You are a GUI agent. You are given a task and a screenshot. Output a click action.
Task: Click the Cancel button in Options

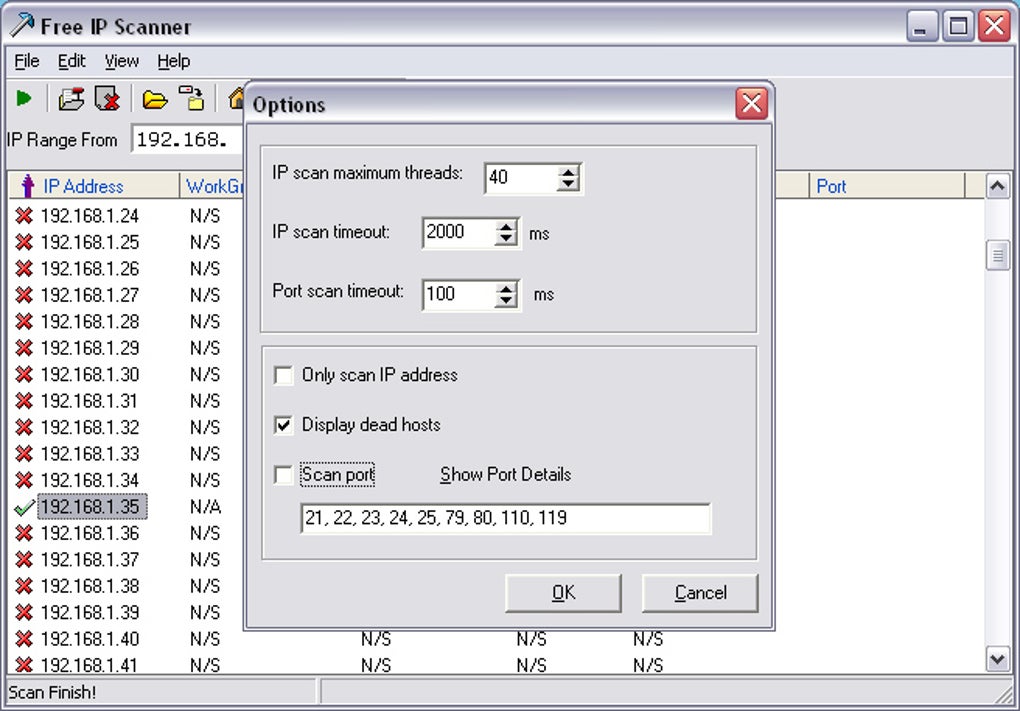(700, 593)
